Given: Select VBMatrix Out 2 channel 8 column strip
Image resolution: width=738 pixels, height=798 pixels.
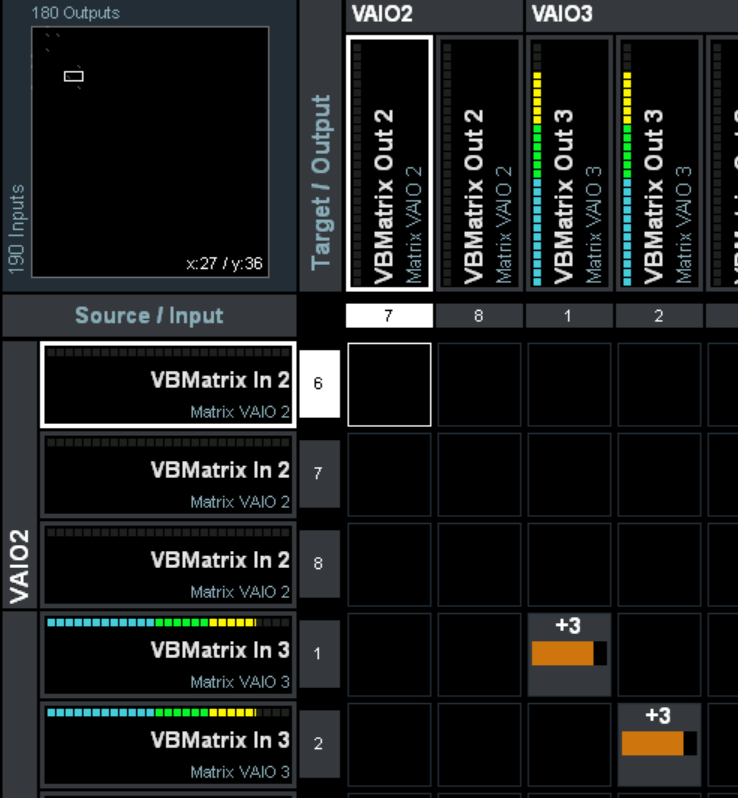Looking at the screenshot, I should 479,162.
